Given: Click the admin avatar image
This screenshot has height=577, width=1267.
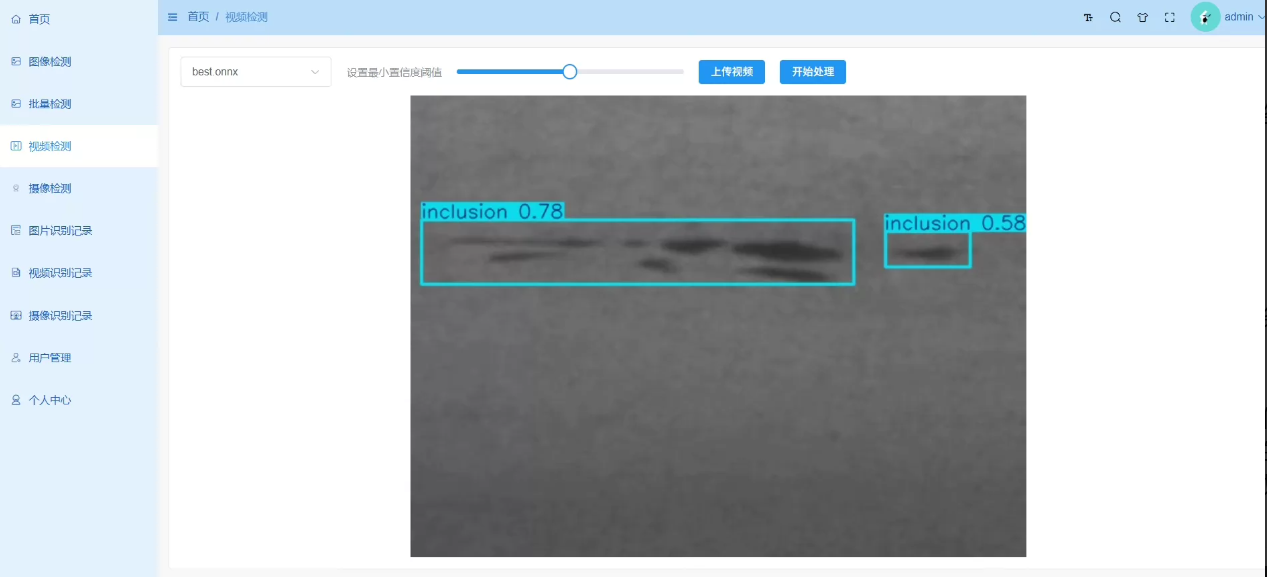Looking at the screenshot, I should pos(1205,17).
